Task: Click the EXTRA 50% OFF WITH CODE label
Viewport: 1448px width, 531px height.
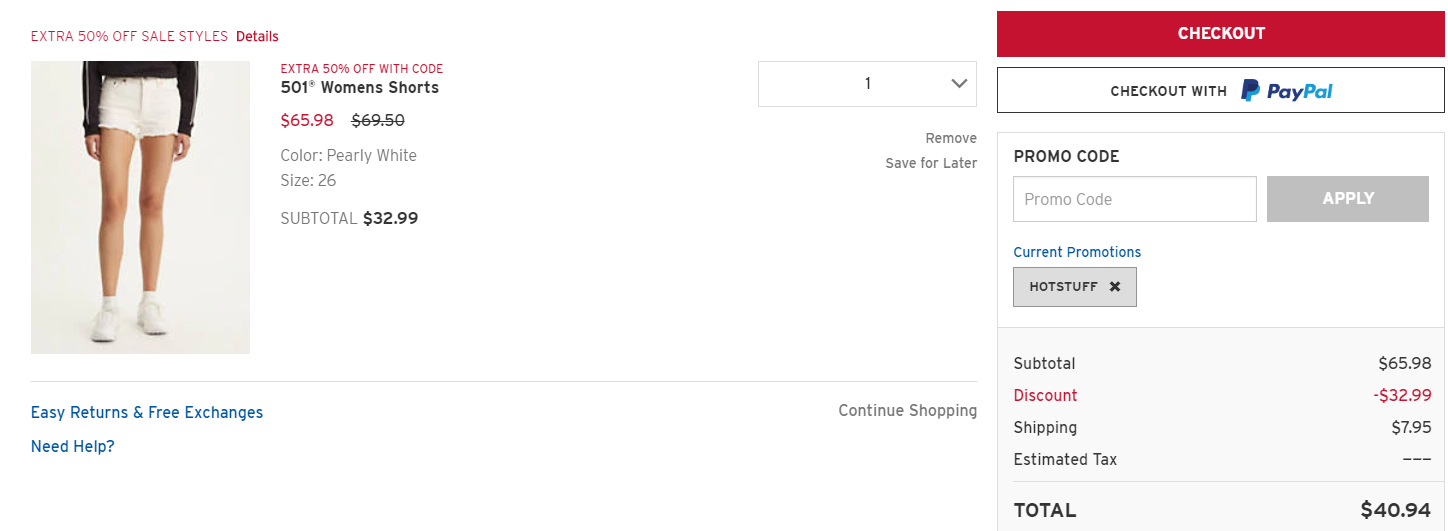Action: click(362, 69)
